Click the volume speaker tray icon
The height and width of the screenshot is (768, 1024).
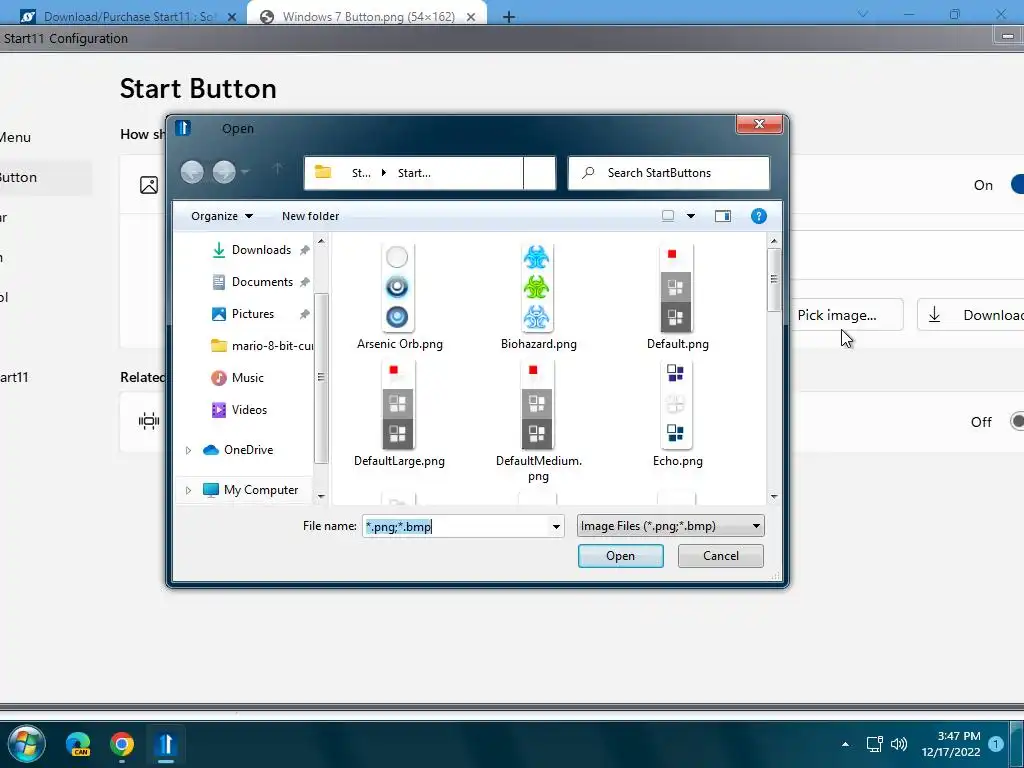point(899,744)
